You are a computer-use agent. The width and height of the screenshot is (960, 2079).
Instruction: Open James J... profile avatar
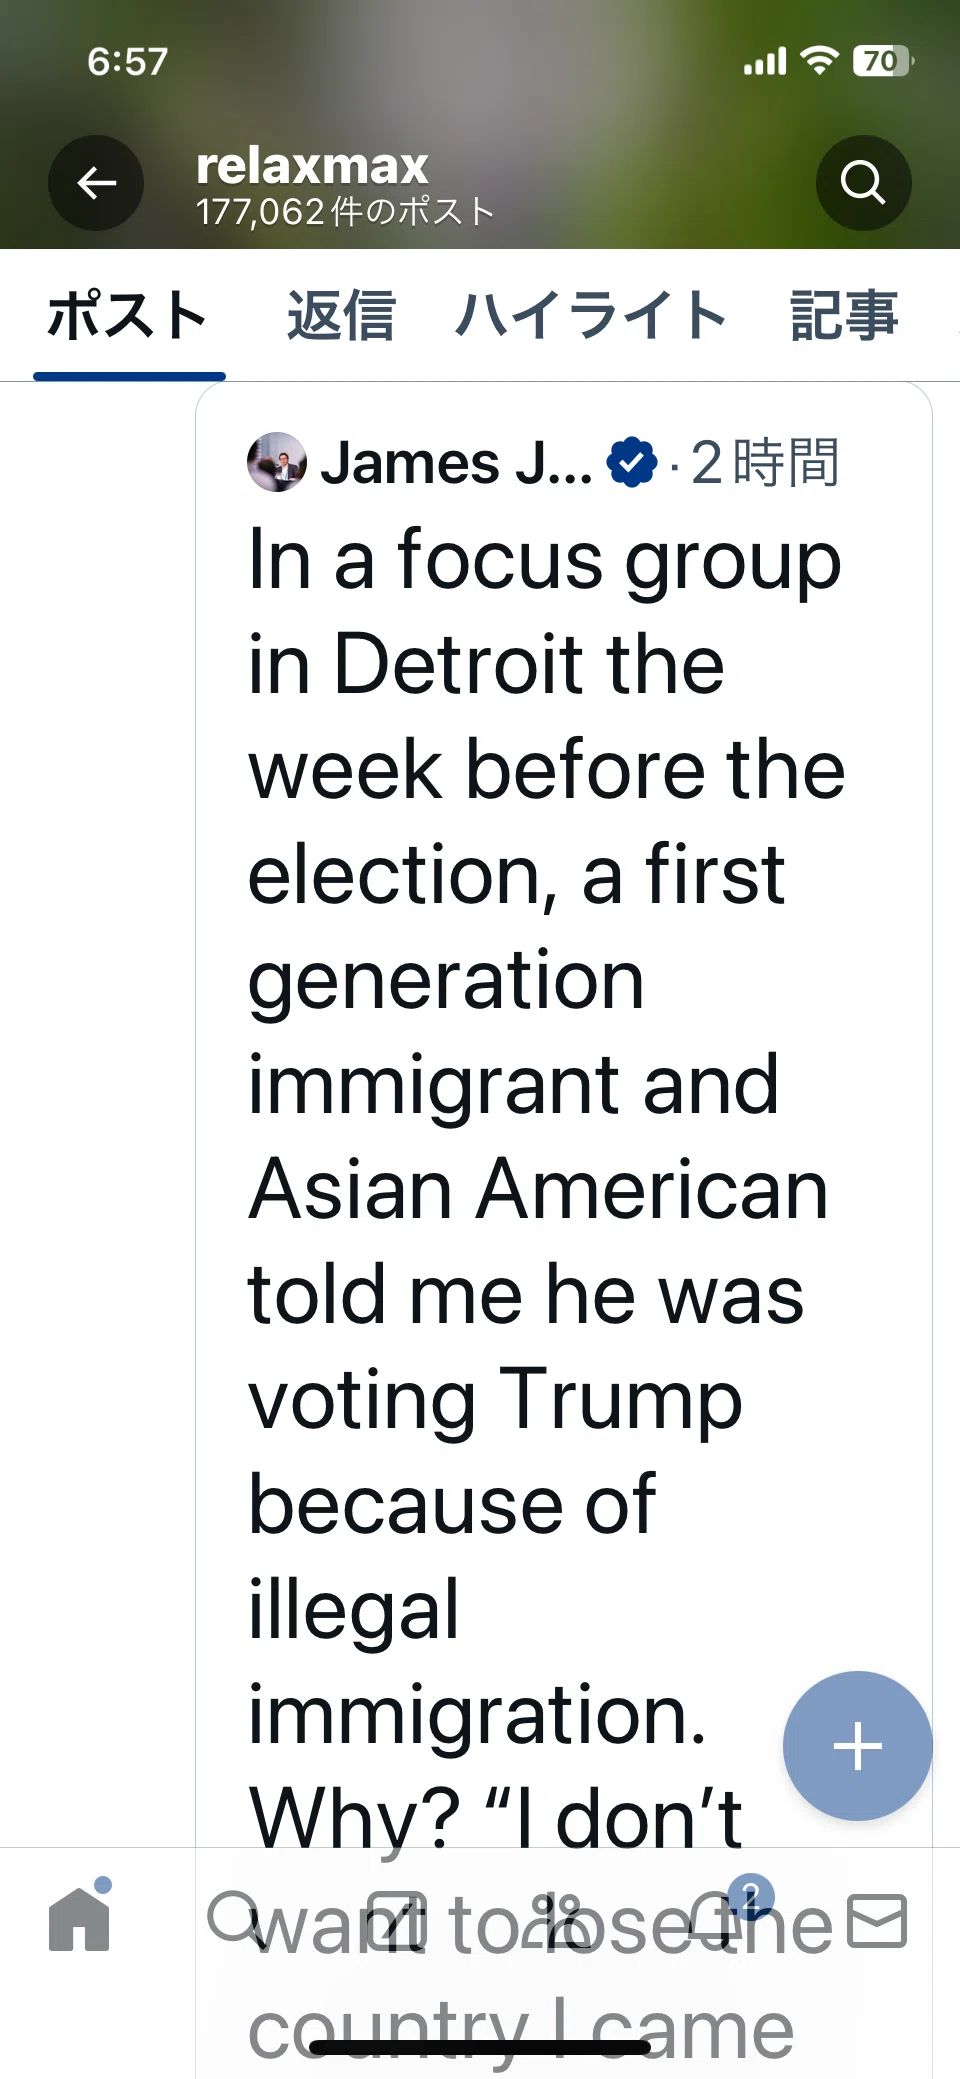coord(277,462)
